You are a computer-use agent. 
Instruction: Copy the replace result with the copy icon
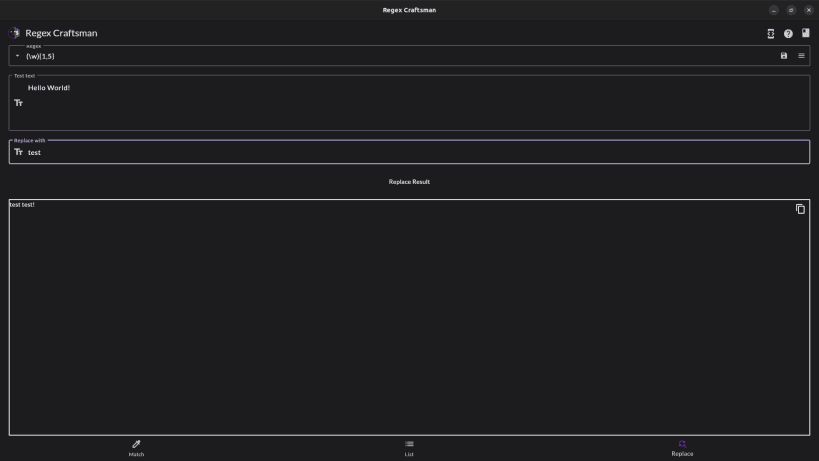800,209
